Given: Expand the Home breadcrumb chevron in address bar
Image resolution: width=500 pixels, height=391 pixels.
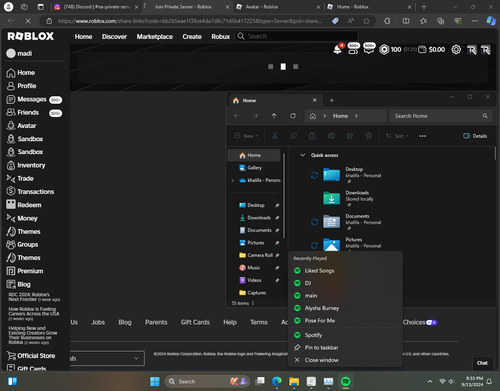Looking at the screenshot, I should (x=356, y=116).
